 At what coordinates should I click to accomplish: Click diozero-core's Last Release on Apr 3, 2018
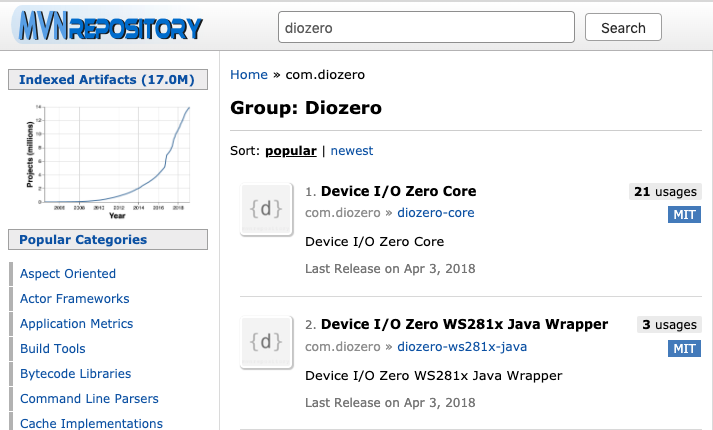390,269
